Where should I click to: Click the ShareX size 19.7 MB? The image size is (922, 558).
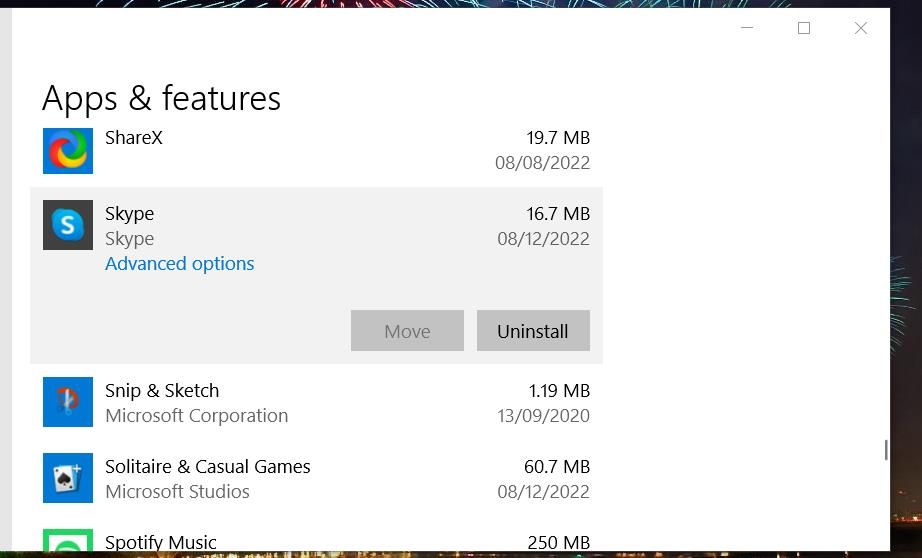coord(558,138)
